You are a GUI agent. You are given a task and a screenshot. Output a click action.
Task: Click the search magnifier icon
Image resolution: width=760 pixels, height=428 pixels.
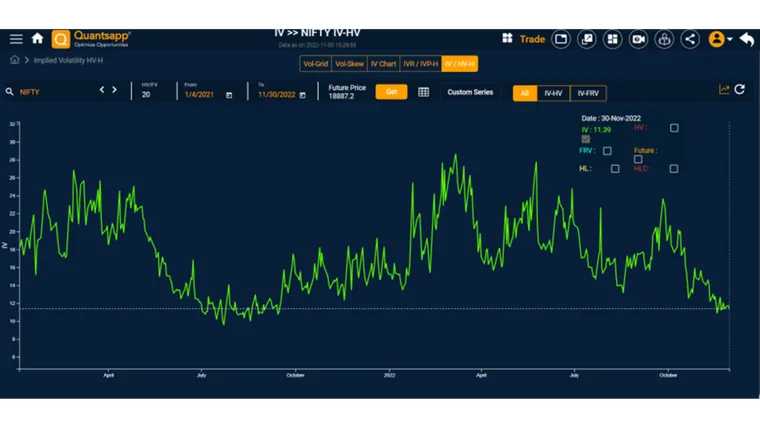coord(9,92)
